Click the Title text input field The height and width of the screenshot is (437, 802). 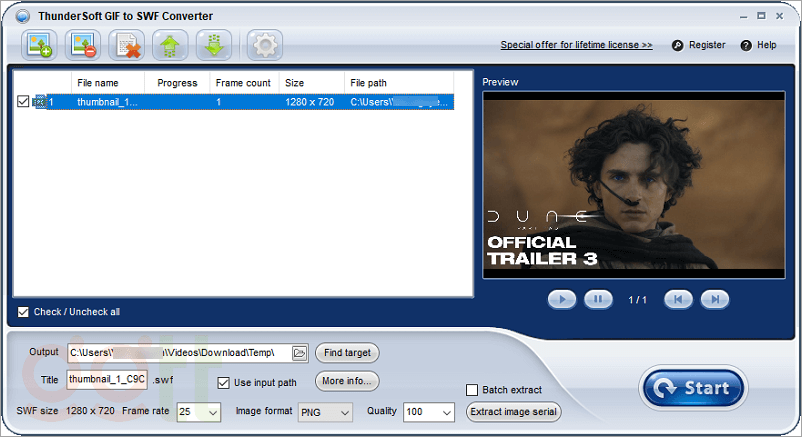click(x=107, y=380)
